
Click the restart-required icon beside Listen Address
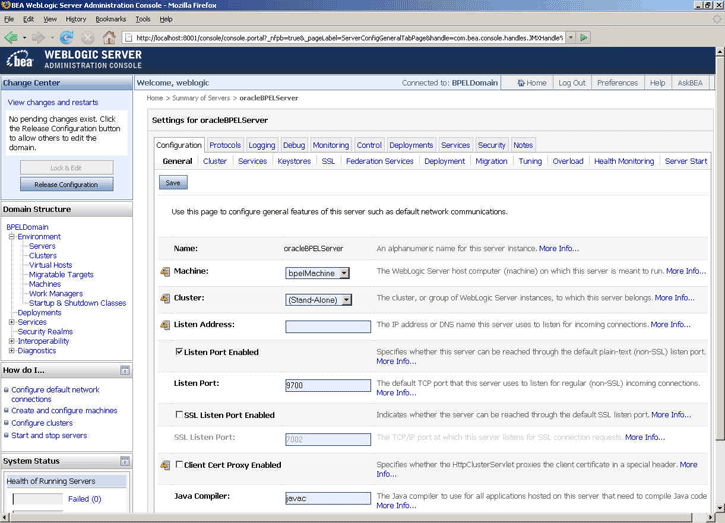165,325
